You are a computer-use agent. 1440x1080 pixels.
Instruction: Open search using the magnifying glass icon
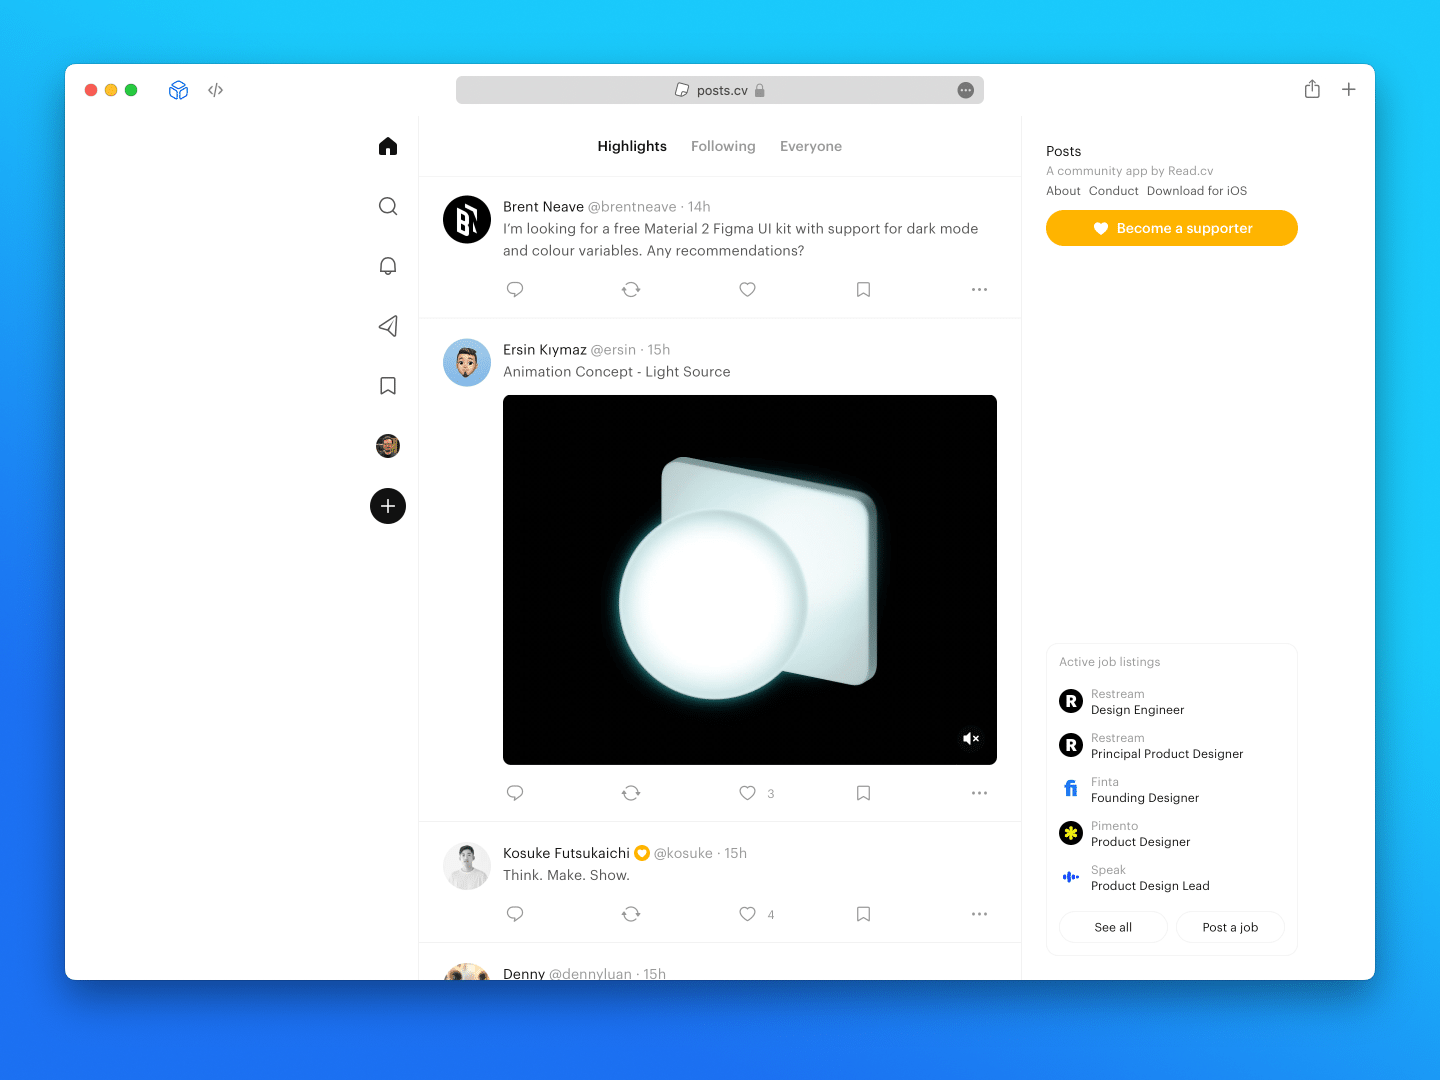(x=387, y=206)
